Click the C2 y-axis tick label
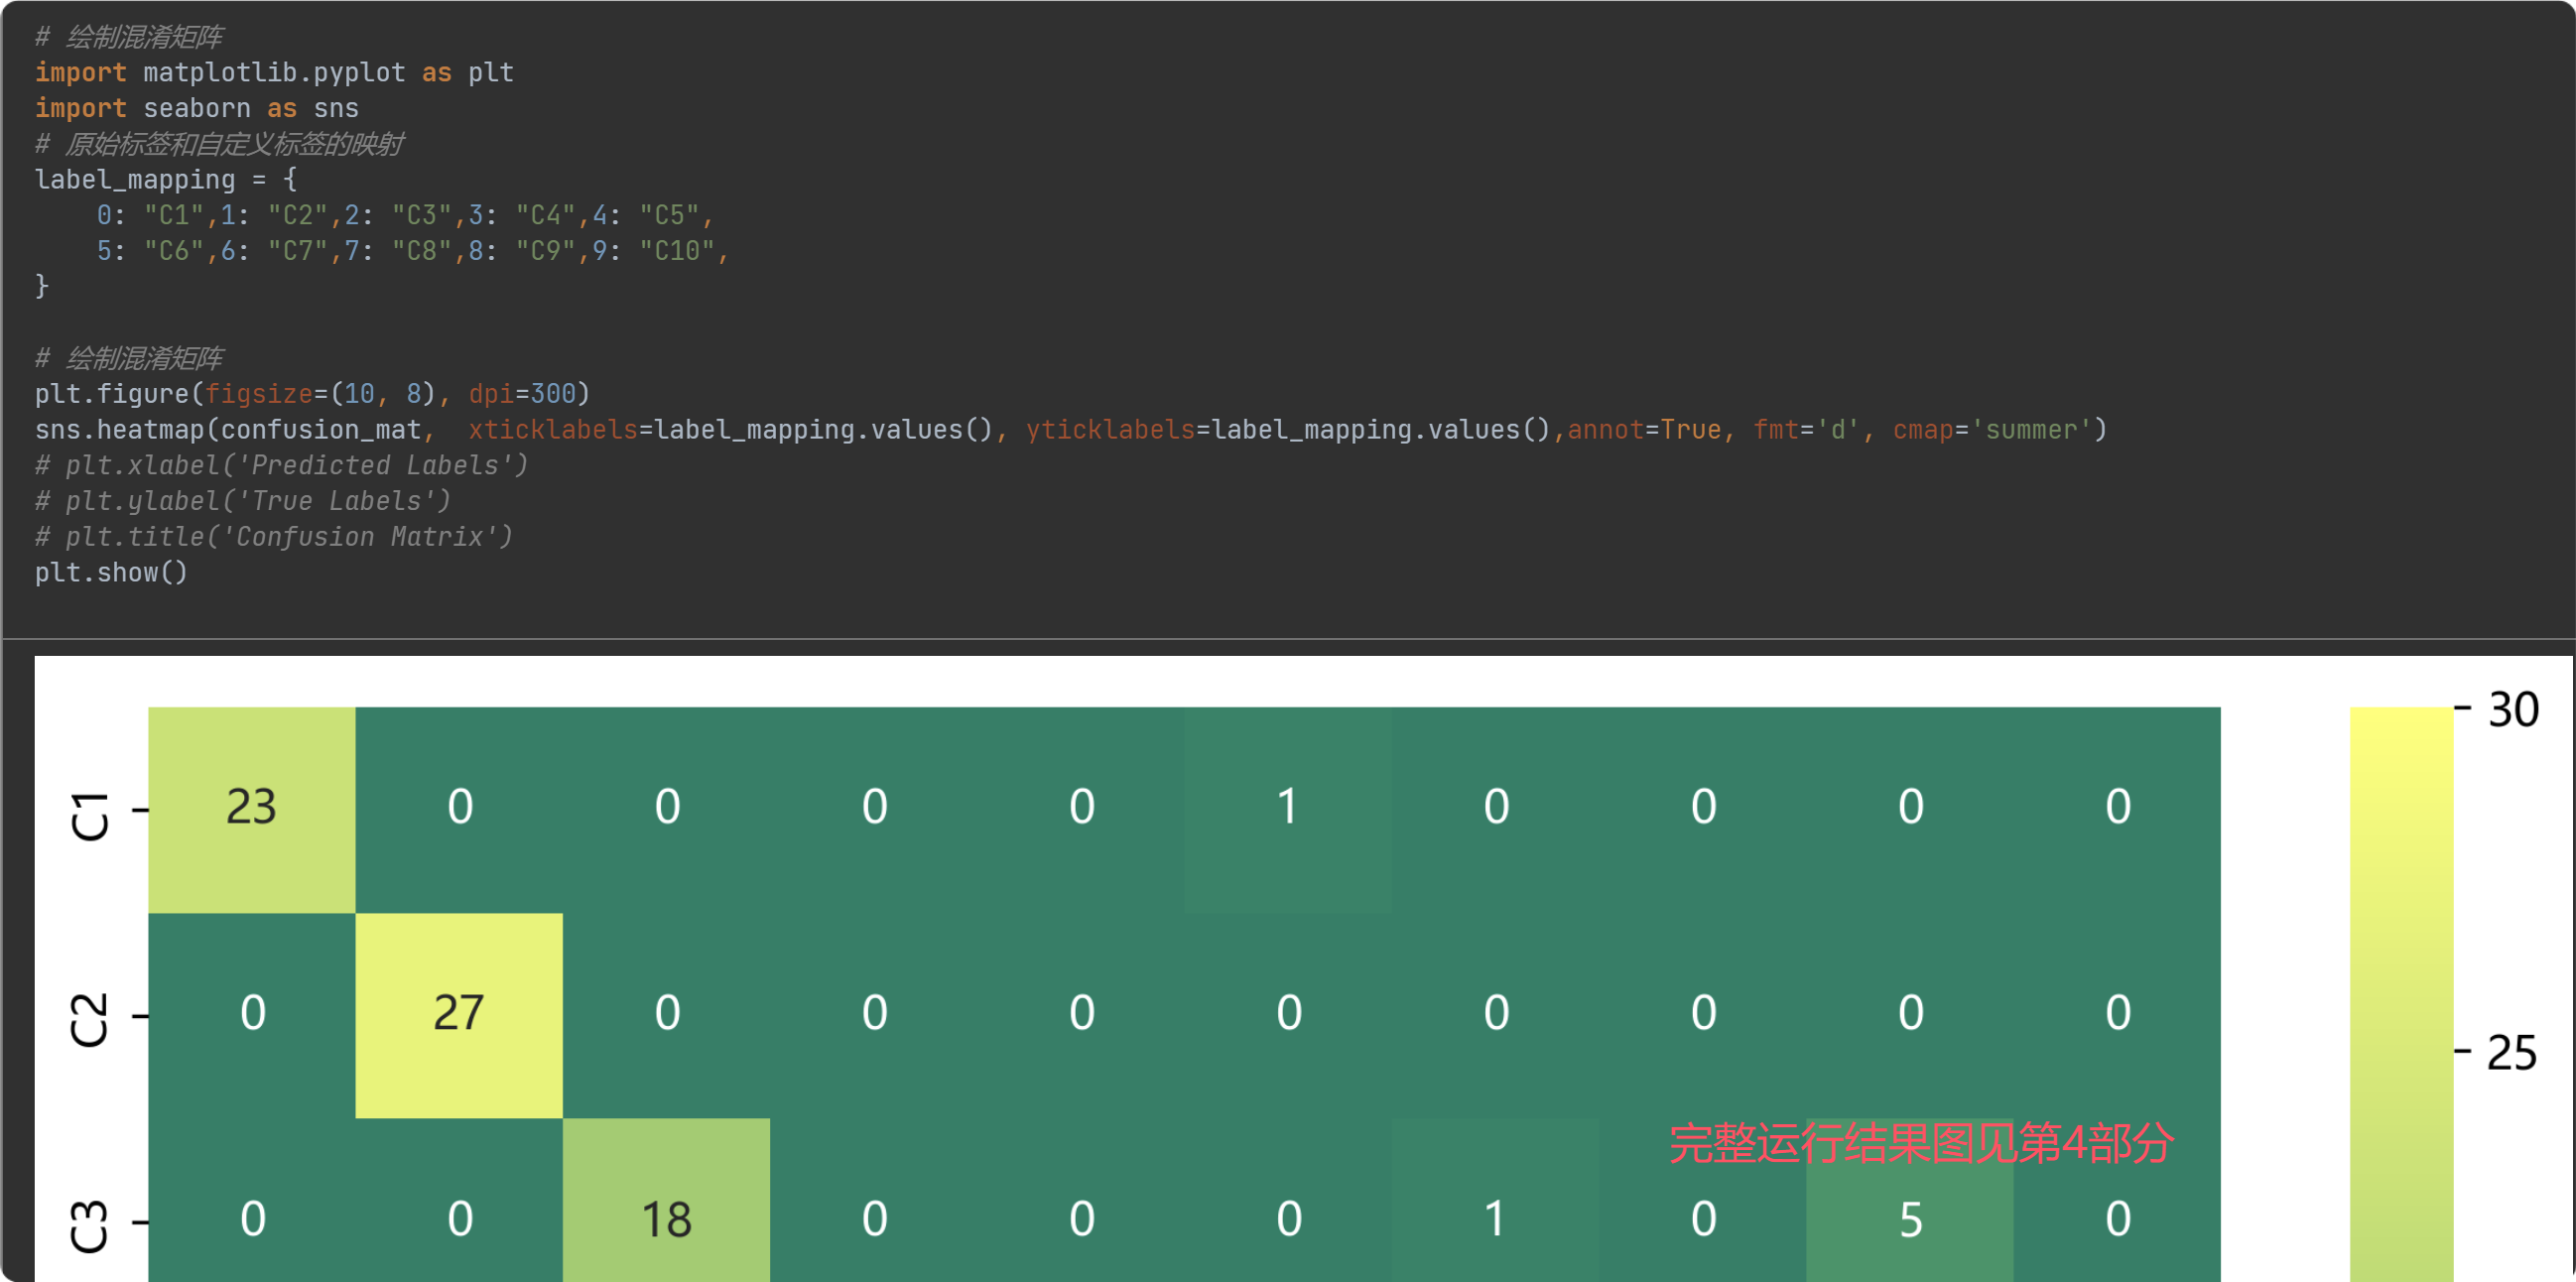2576x1282 pixels. tap(90, 1019)
